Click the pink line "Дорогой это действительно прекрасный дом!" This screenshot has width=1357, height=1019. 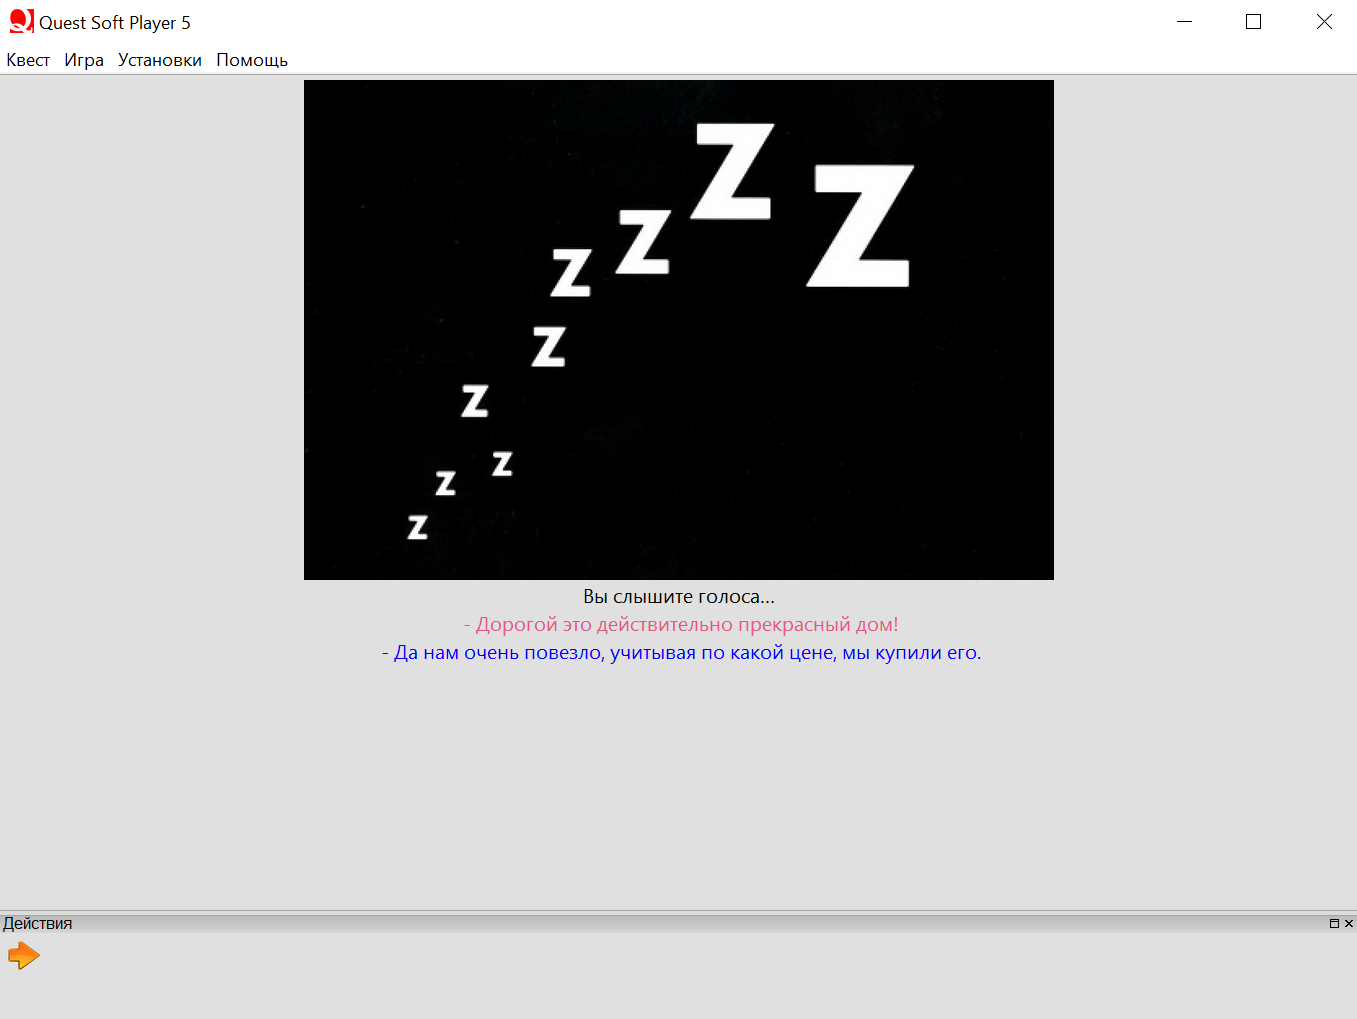pos(681,625)
